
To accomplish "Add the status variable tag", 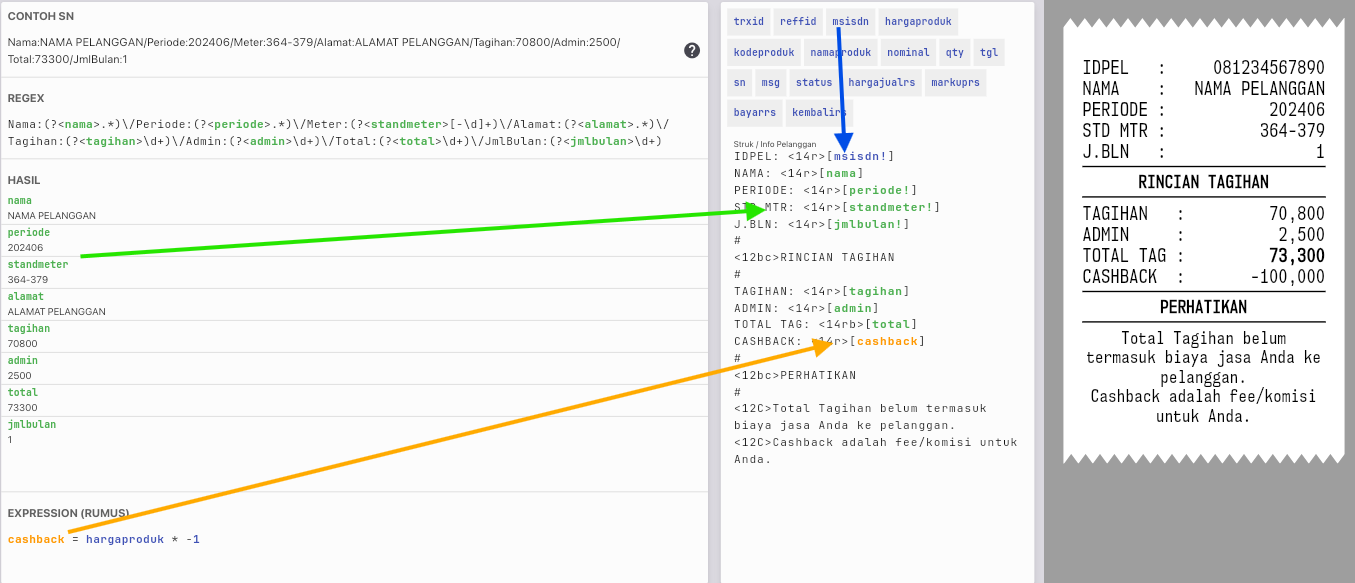I will pos(813,82).
